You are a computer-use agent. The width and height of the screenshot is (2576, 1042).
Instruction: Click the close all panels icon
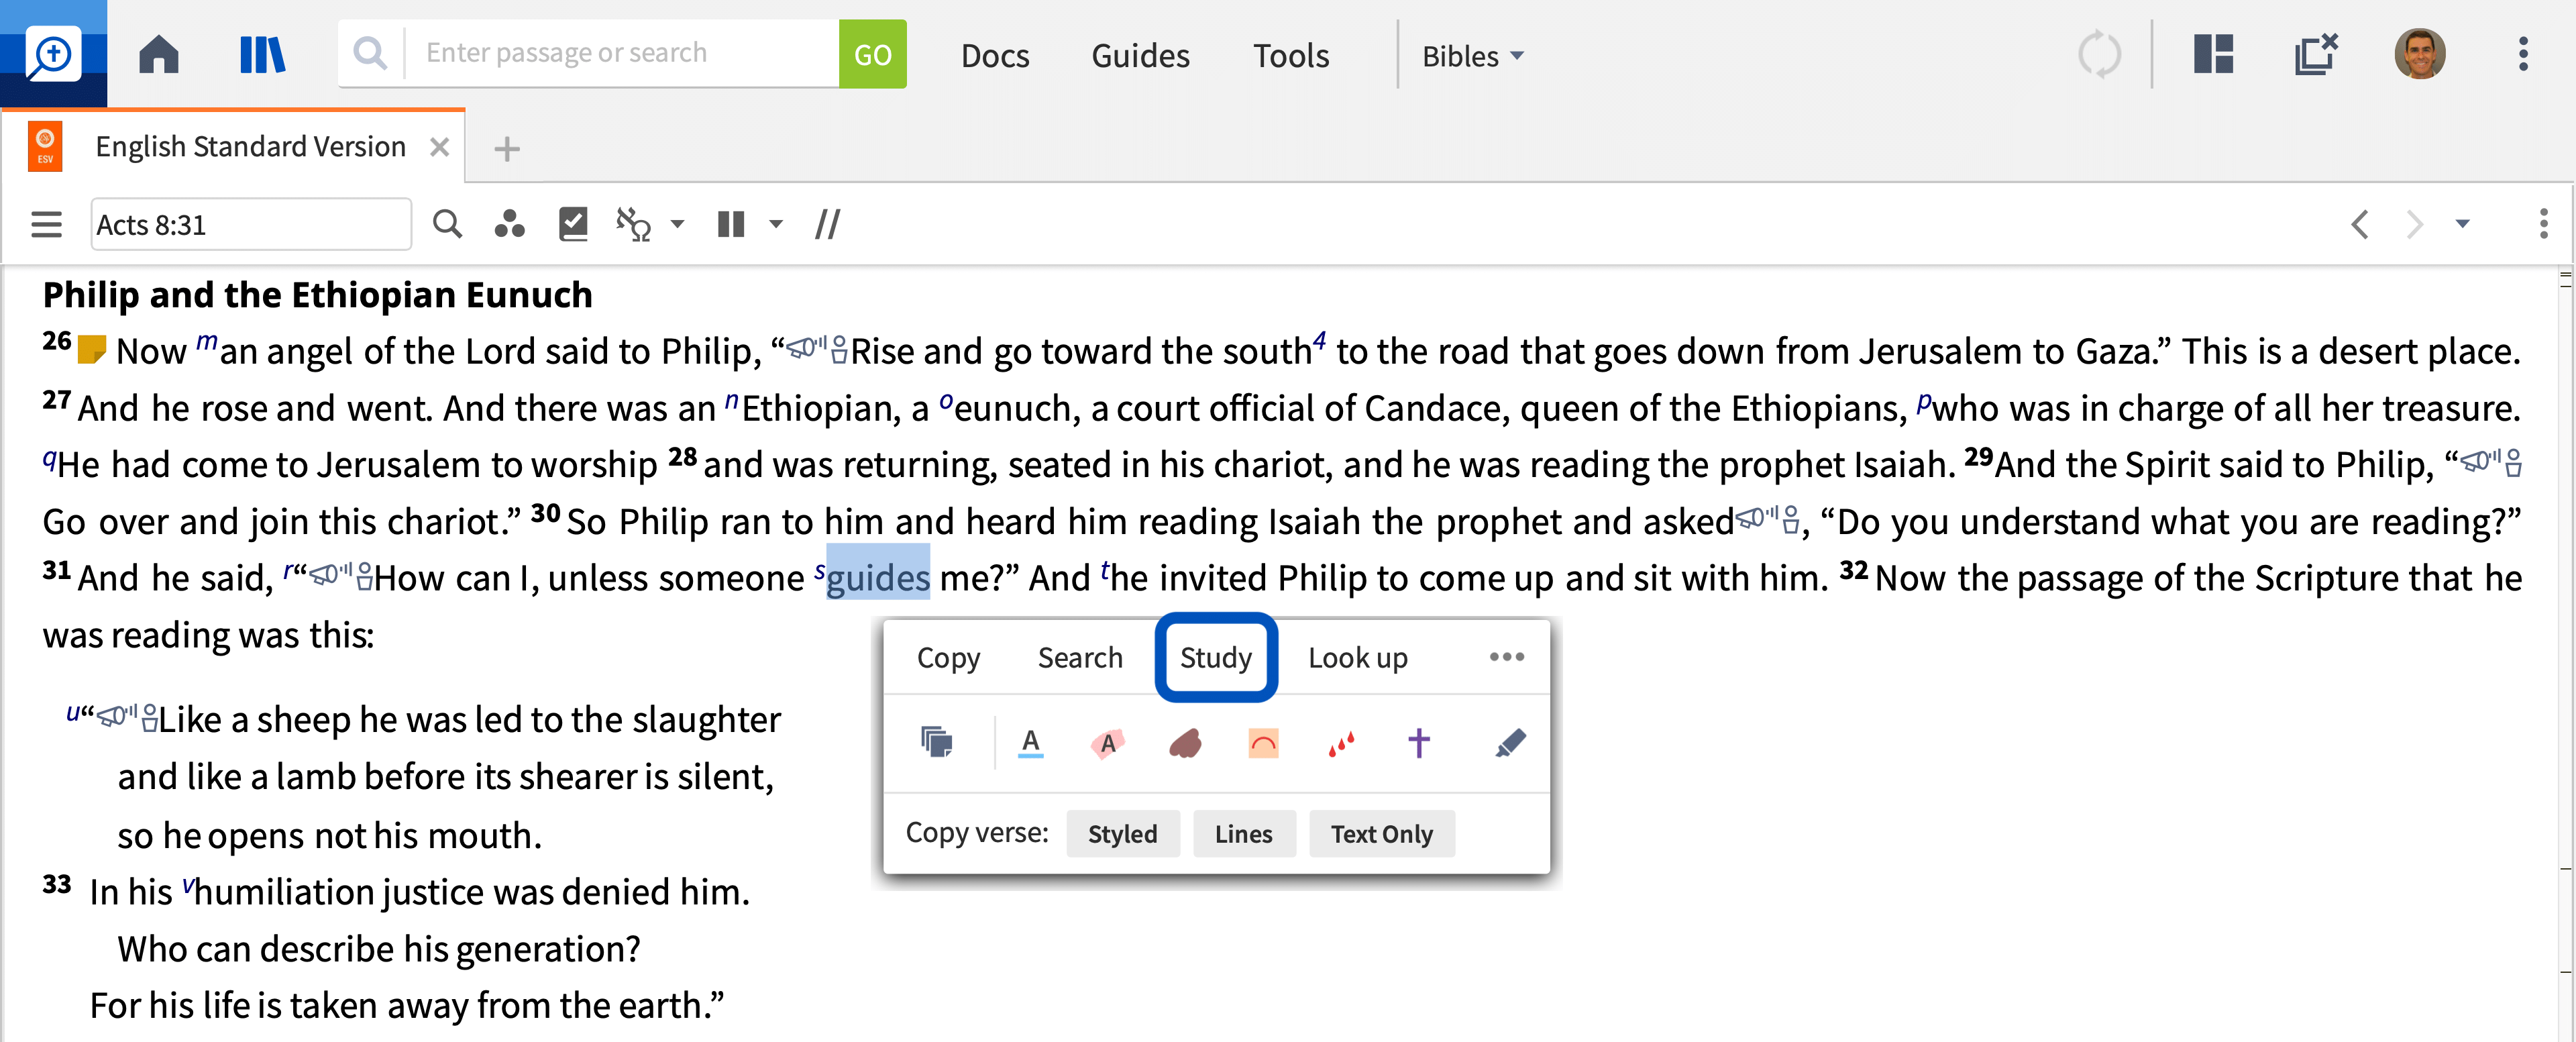click(2314, 54)
